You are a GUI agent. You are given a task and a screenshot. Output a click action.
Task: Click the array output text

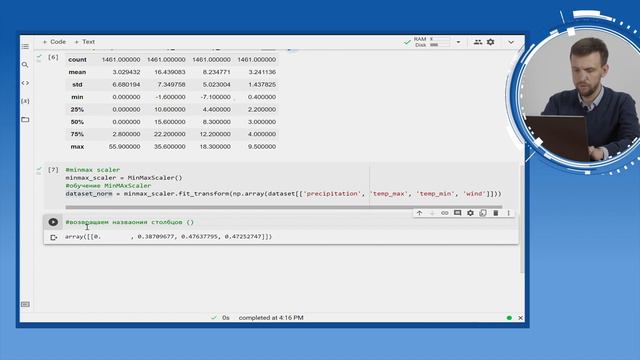pyautogui.click(x=168, y=236)
